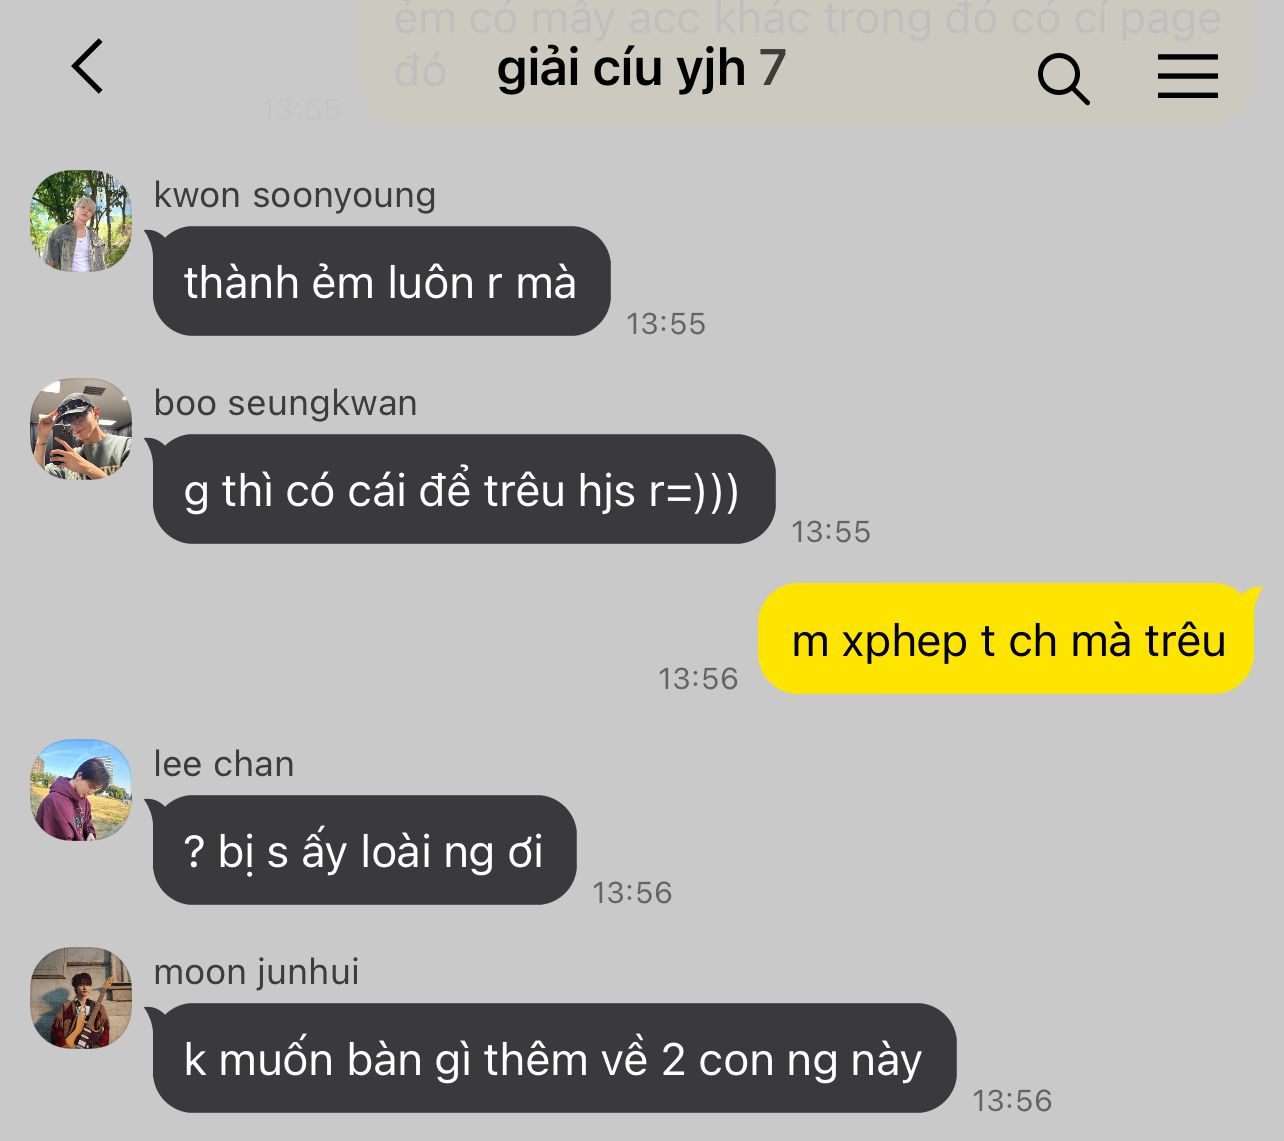1284x1141 pixels.
Task: Tap kwon soonyoung's profile picture
Action: 81,221
